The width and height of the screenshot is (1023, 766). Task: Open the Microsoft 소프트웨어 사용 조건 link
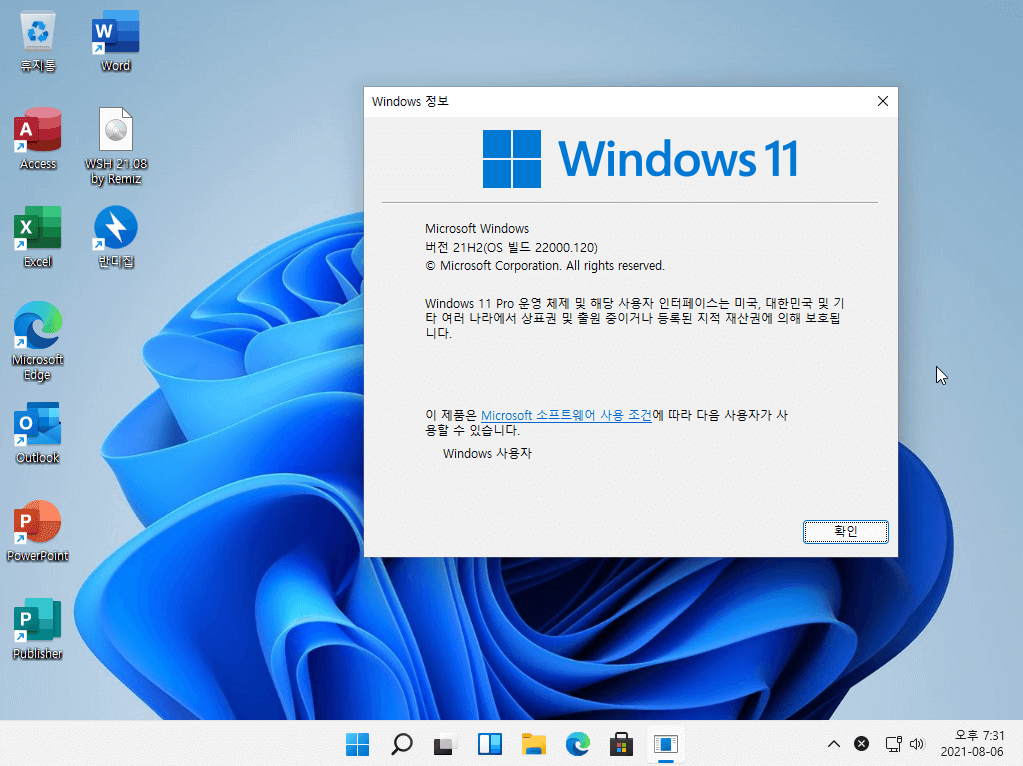(x=566, y=415)
